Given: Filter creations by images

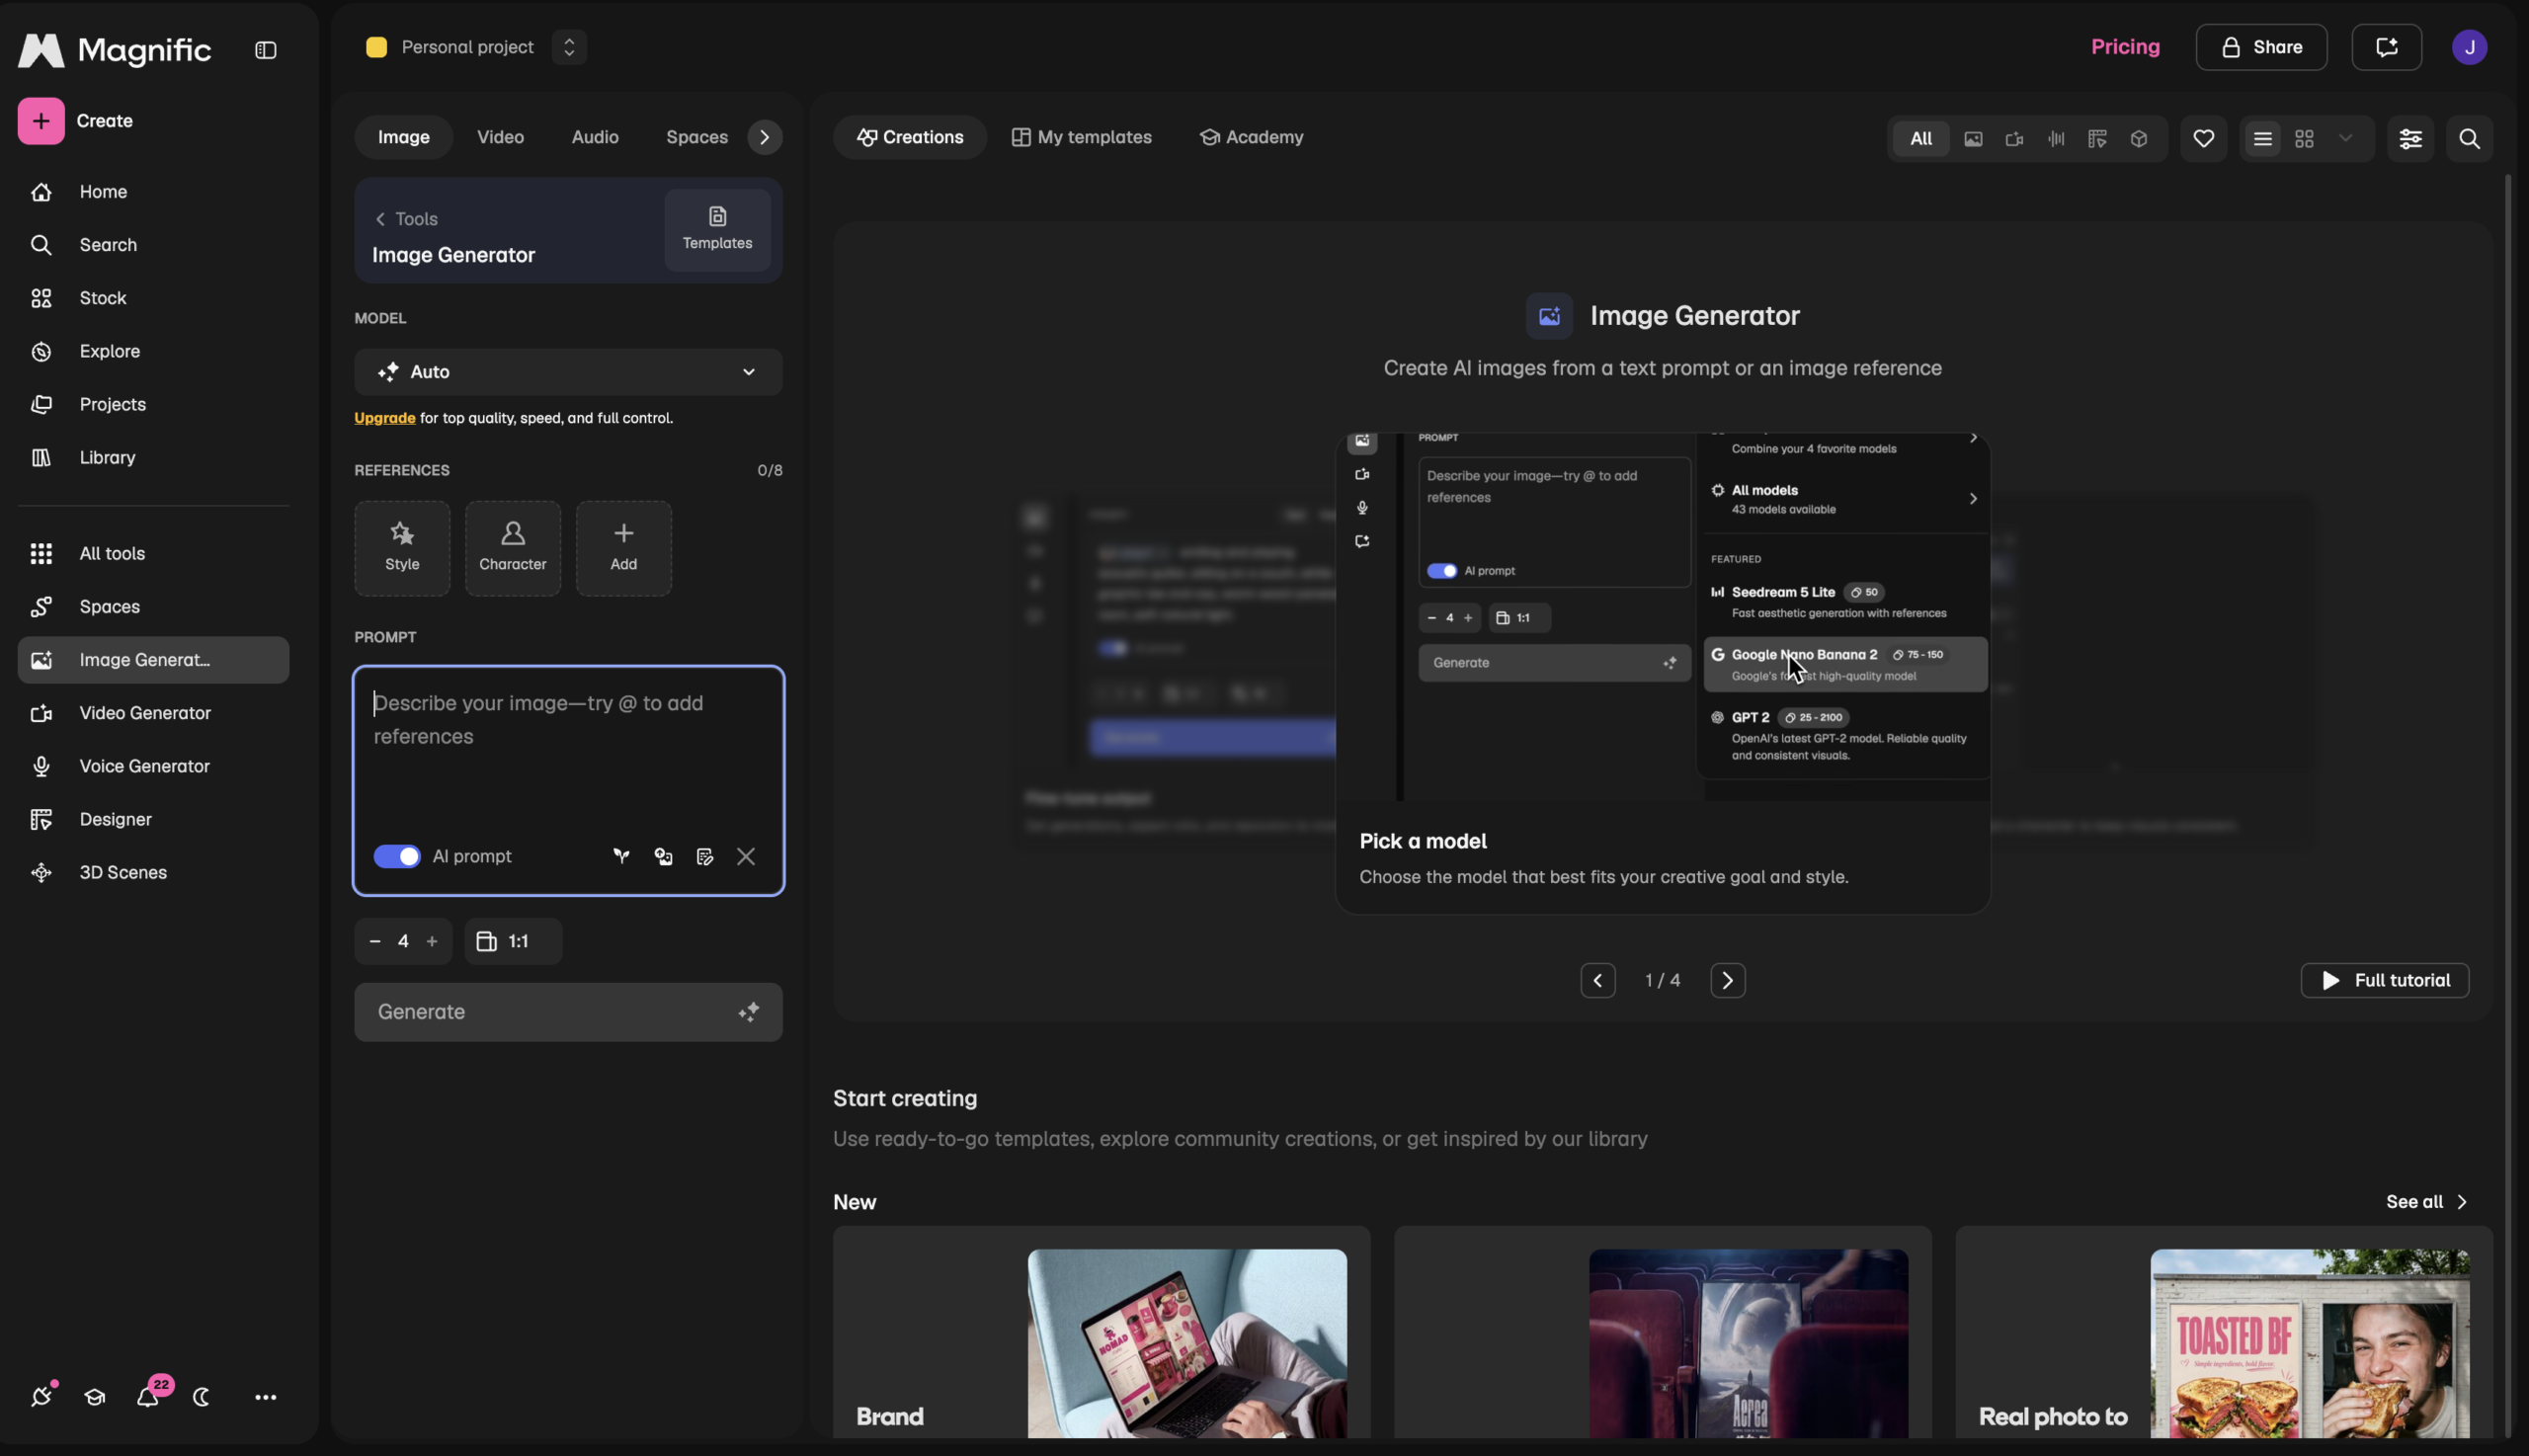Looking at the screenshot, I should (1973, 139).
